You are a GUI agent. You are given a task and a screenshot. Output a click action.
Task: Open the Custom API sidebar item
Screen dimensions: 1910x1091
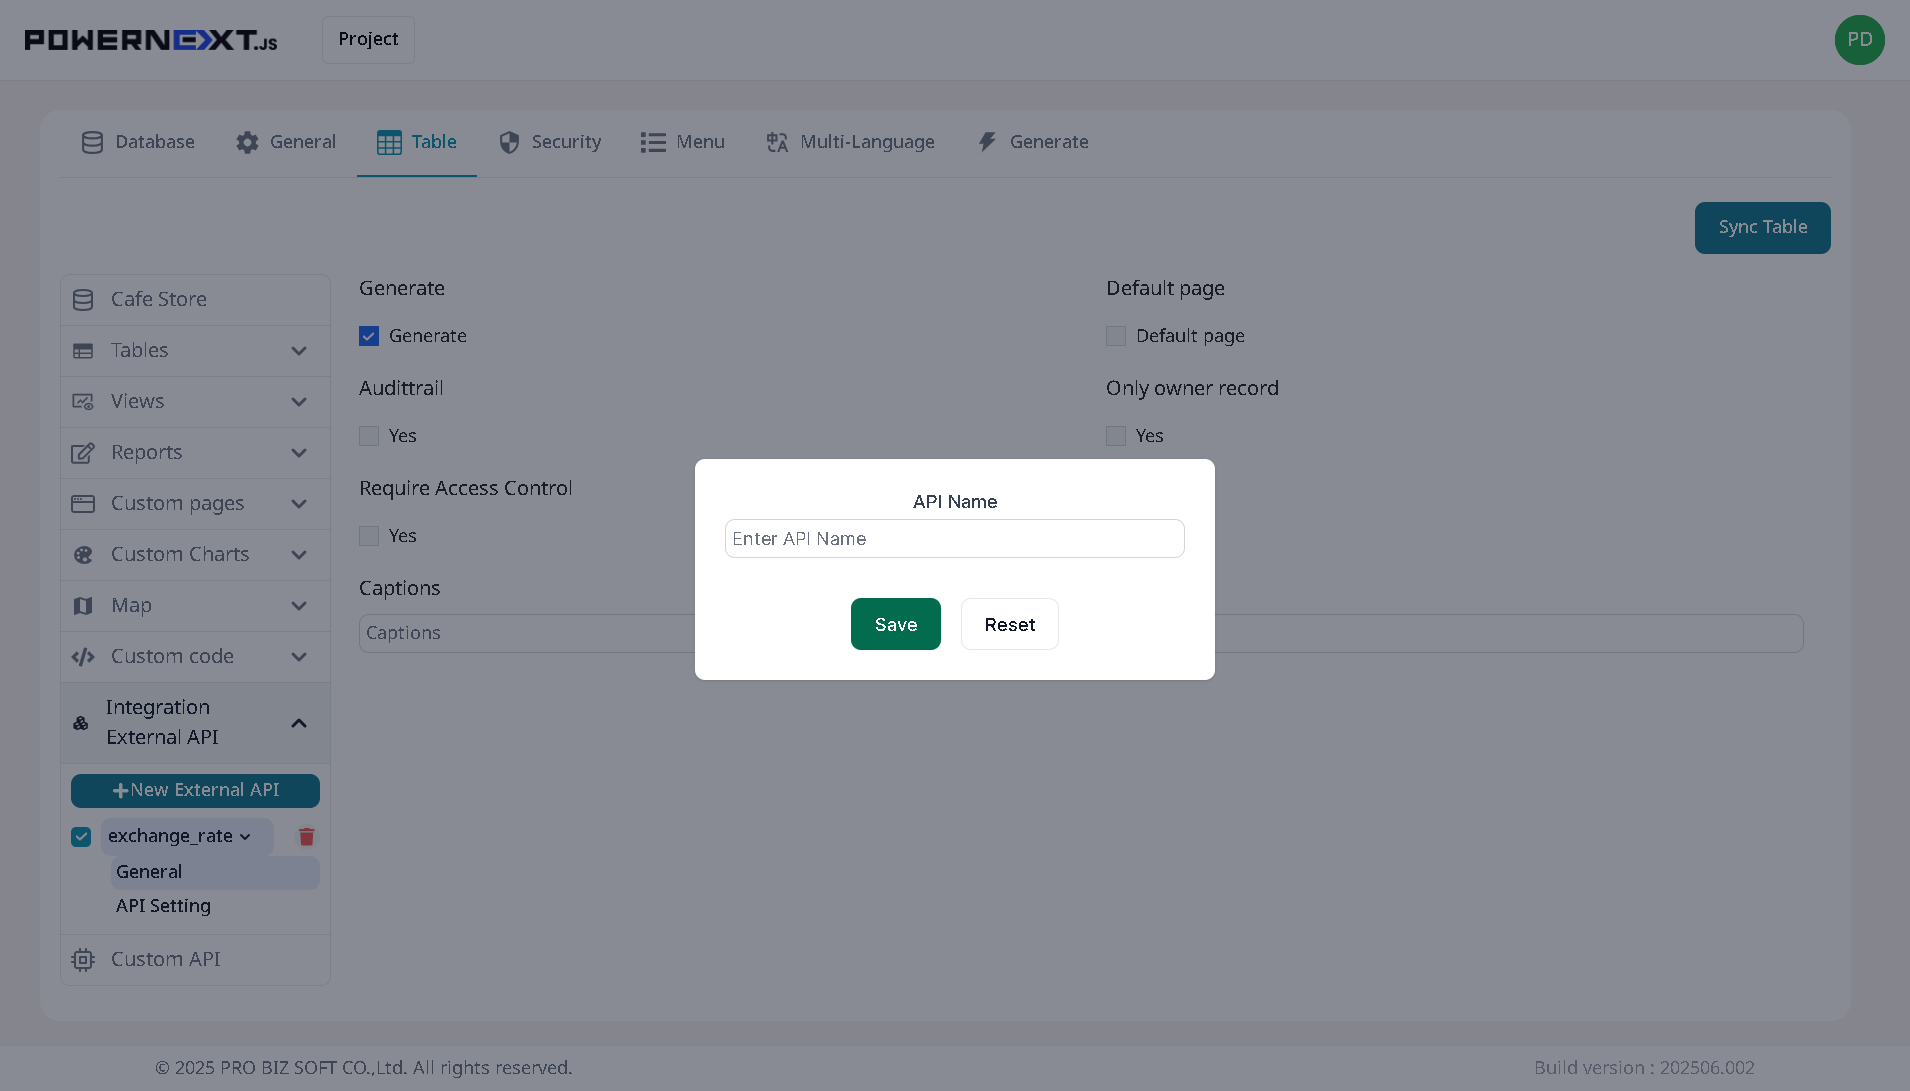pos(195,960)
